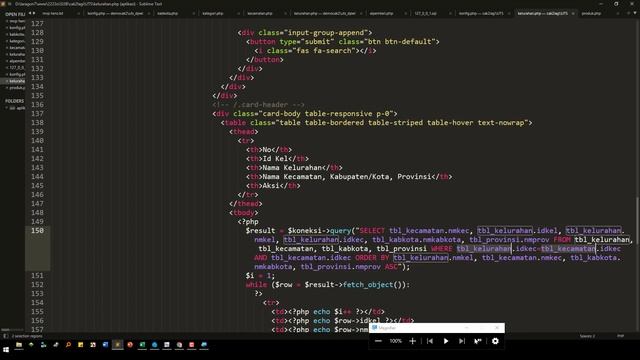Click line number 152 in gutter
The image size is (640, 360).
[x=37, y=284]
